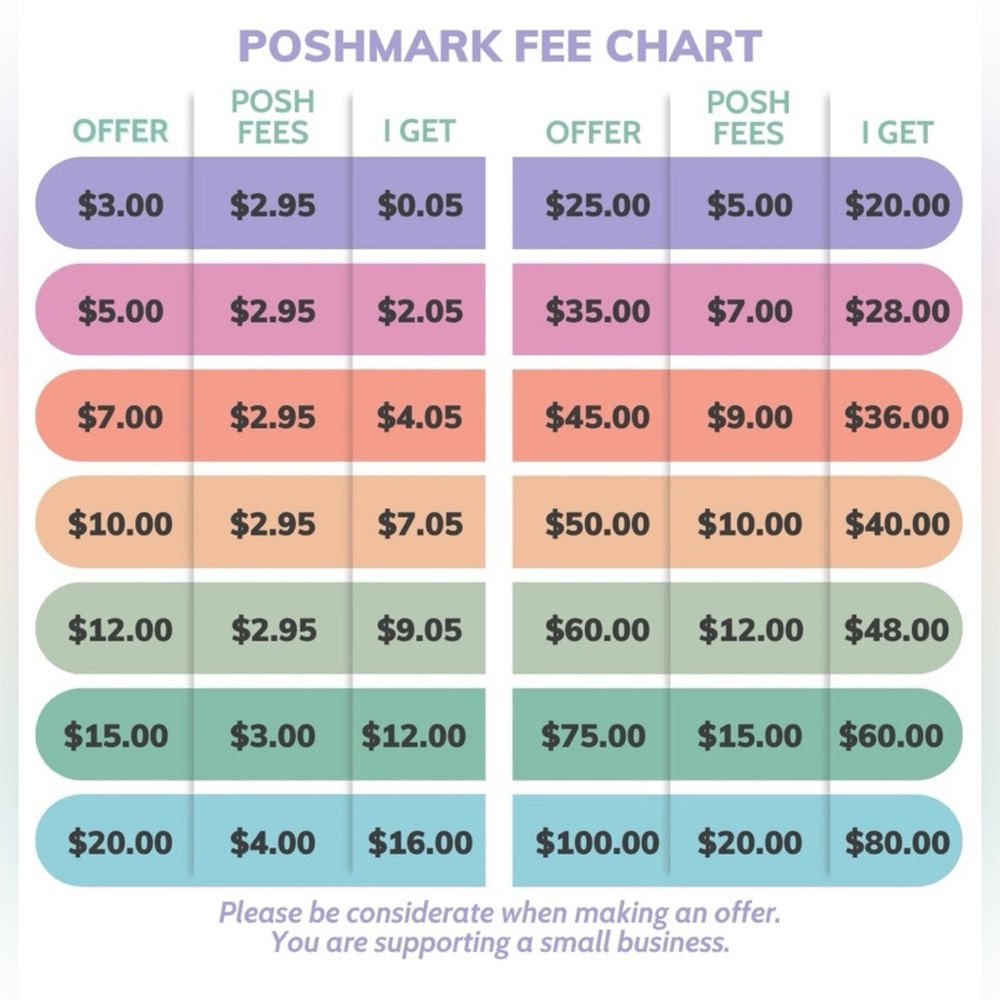
Task: Click the $7.05 I GET value
Action: [420, 524]
